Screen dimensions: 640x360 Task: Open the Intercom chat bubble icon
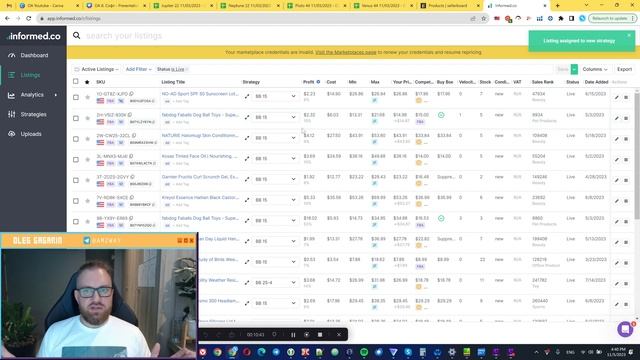tap(625, 329)
